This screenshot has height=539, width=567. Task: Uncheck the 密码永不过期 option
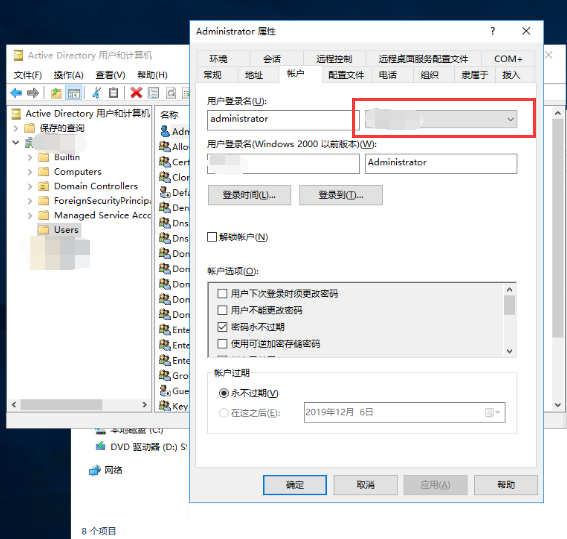222,327
